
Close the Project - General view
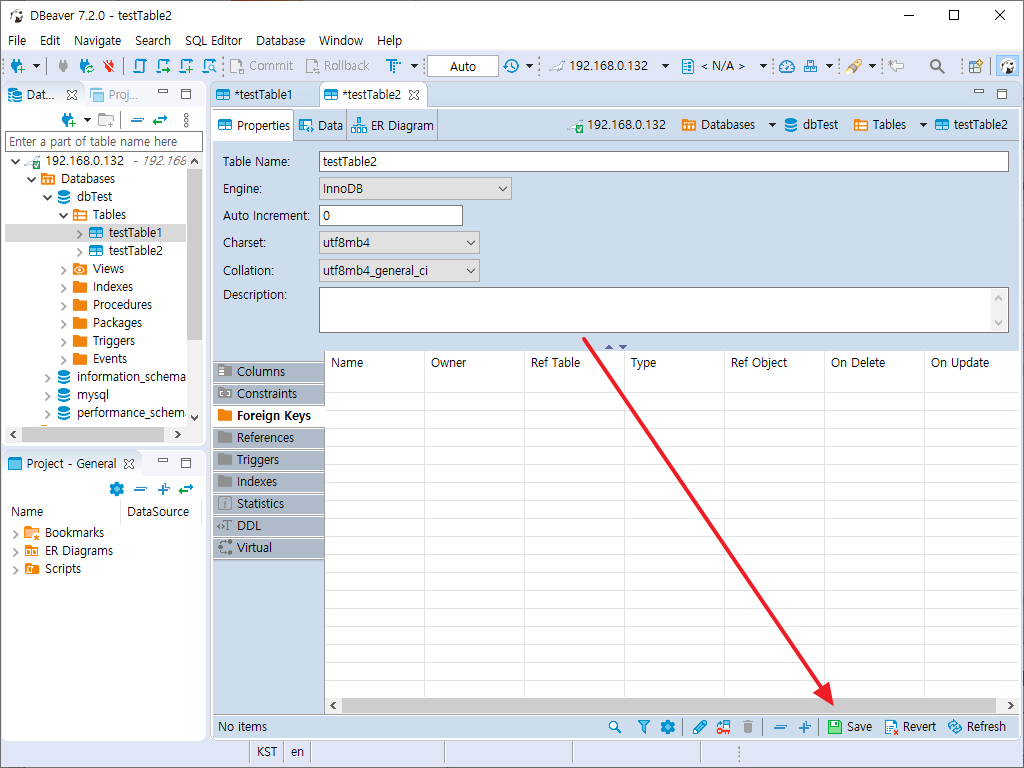point(129,464)
